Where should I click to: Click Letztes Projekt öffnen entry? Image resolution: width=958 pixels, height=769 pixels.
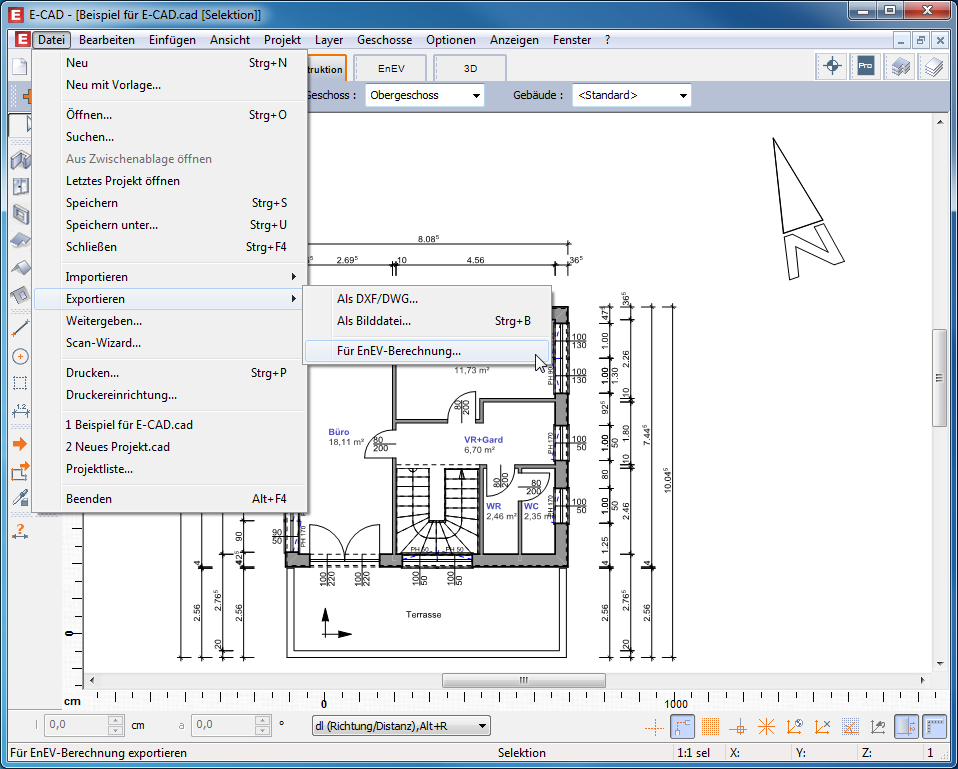click(x=170, y=181)
